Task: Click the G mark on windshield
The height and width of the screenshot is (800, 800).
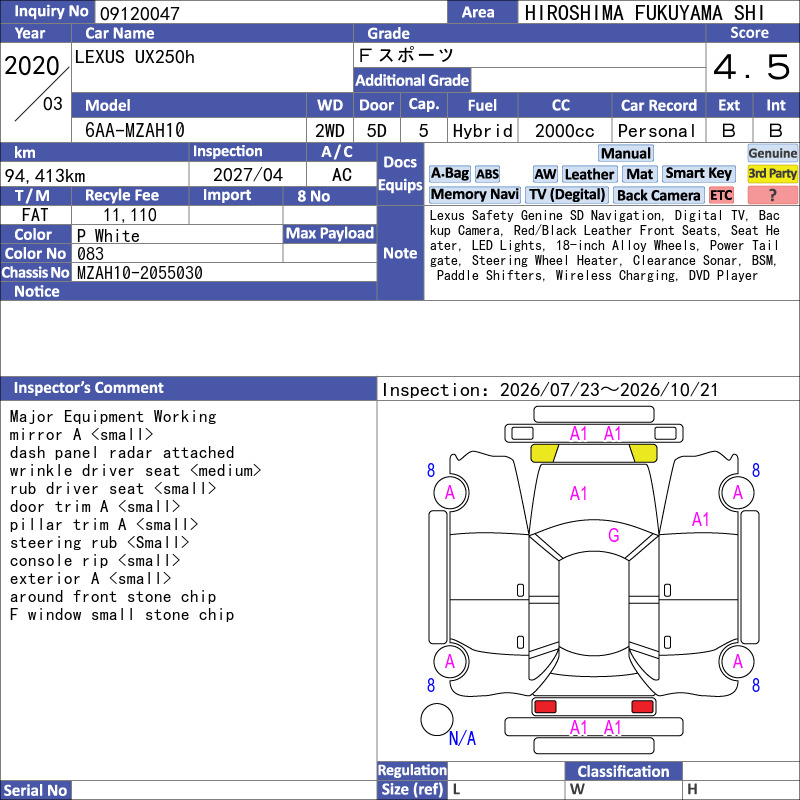Action: coord(613,535)
